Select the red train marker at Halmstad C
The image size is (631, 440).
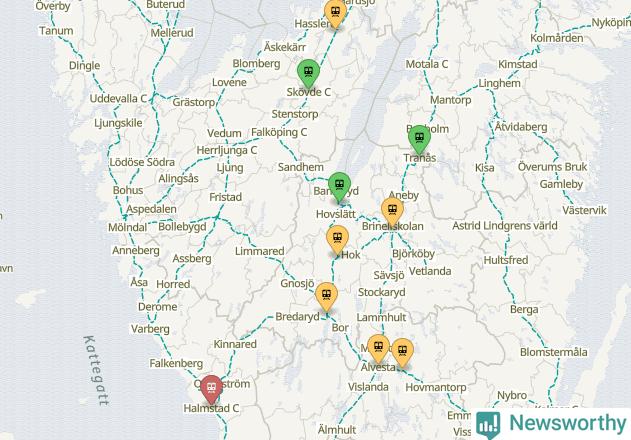pyautogui.click(x=211, y=389)
